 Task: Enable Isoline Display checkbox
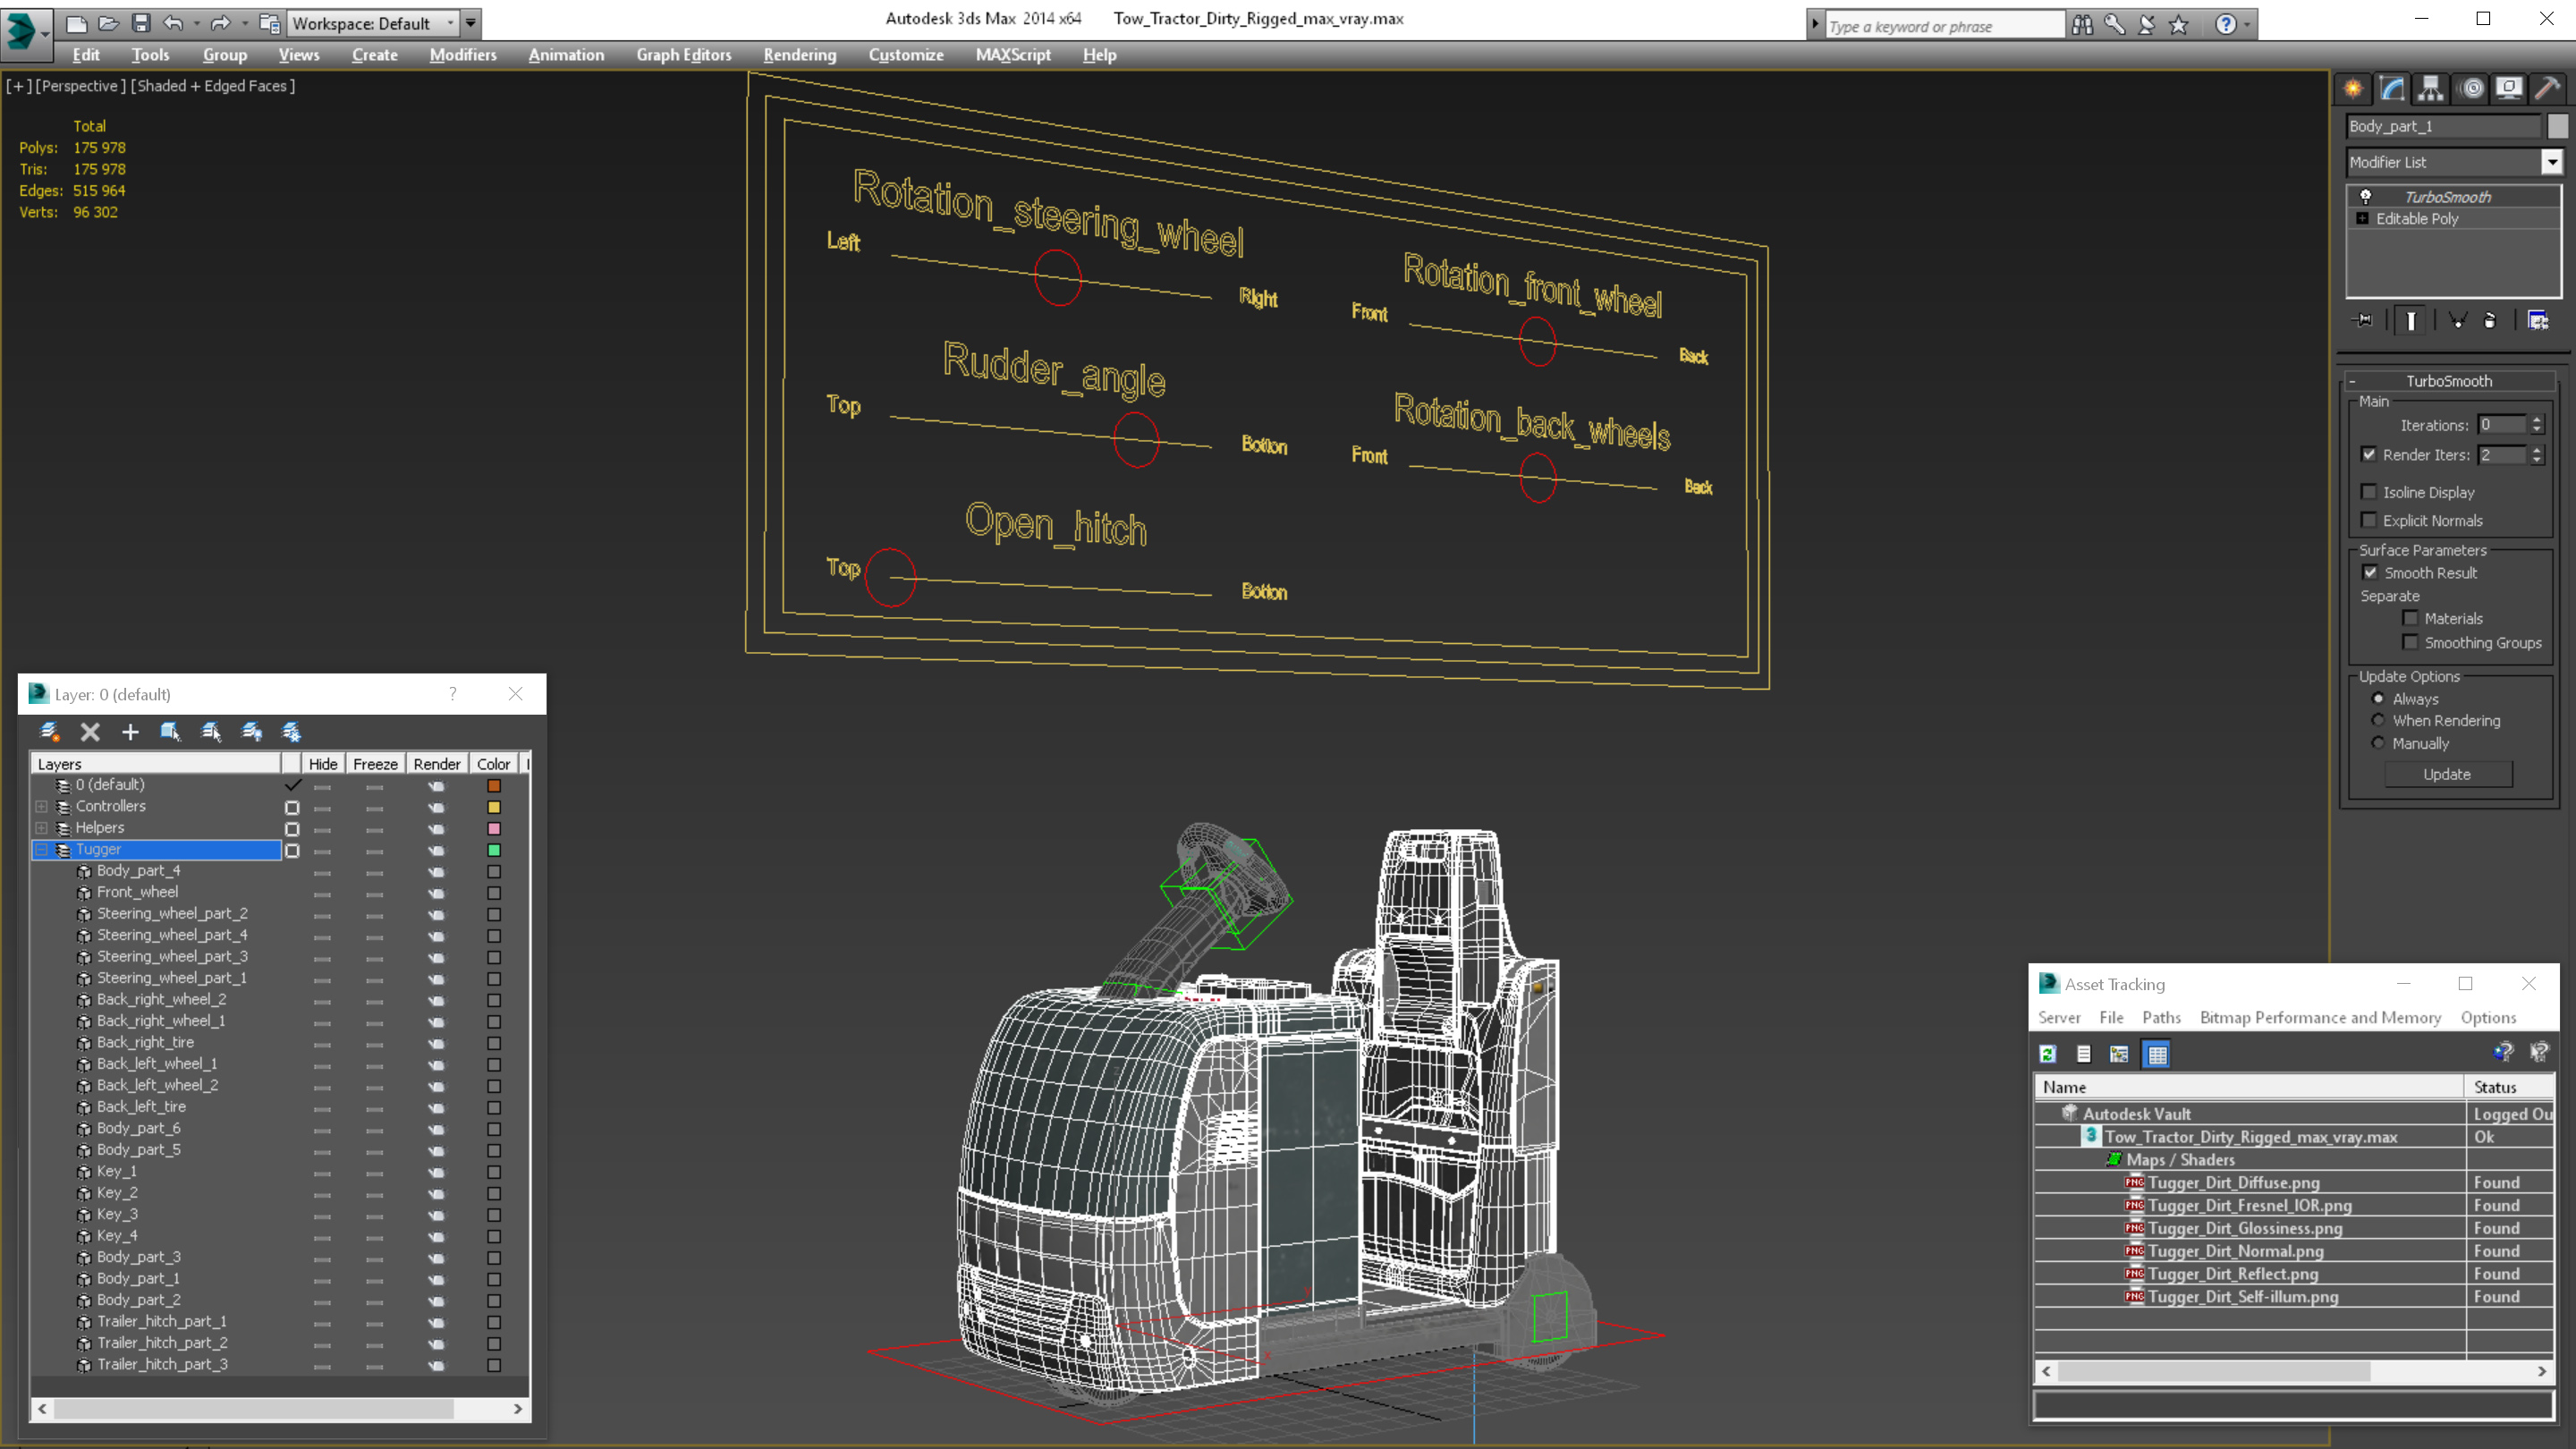coord(2368,492)
